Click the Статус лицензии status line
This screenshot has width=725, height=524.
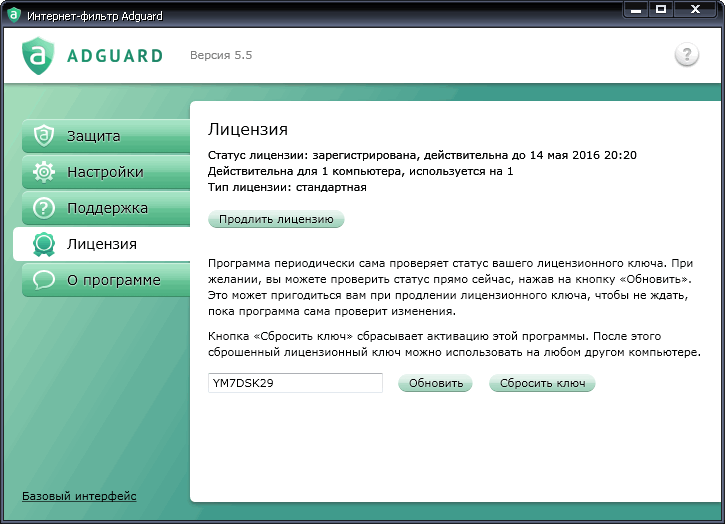point(422,155)
